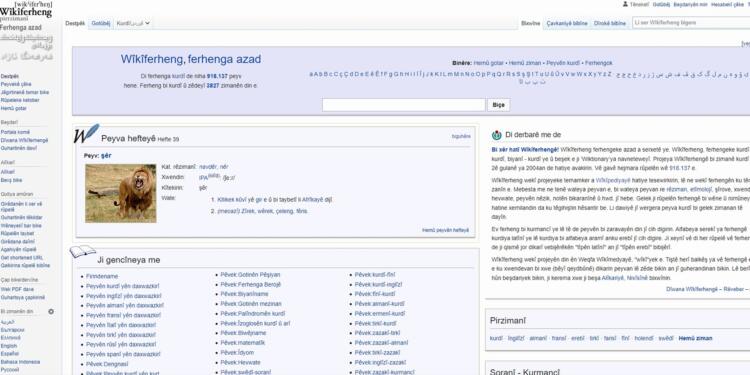Open the Çavkaniyê bibîne tab
Viewport: 750px width, 375px height.
(567, 23)
